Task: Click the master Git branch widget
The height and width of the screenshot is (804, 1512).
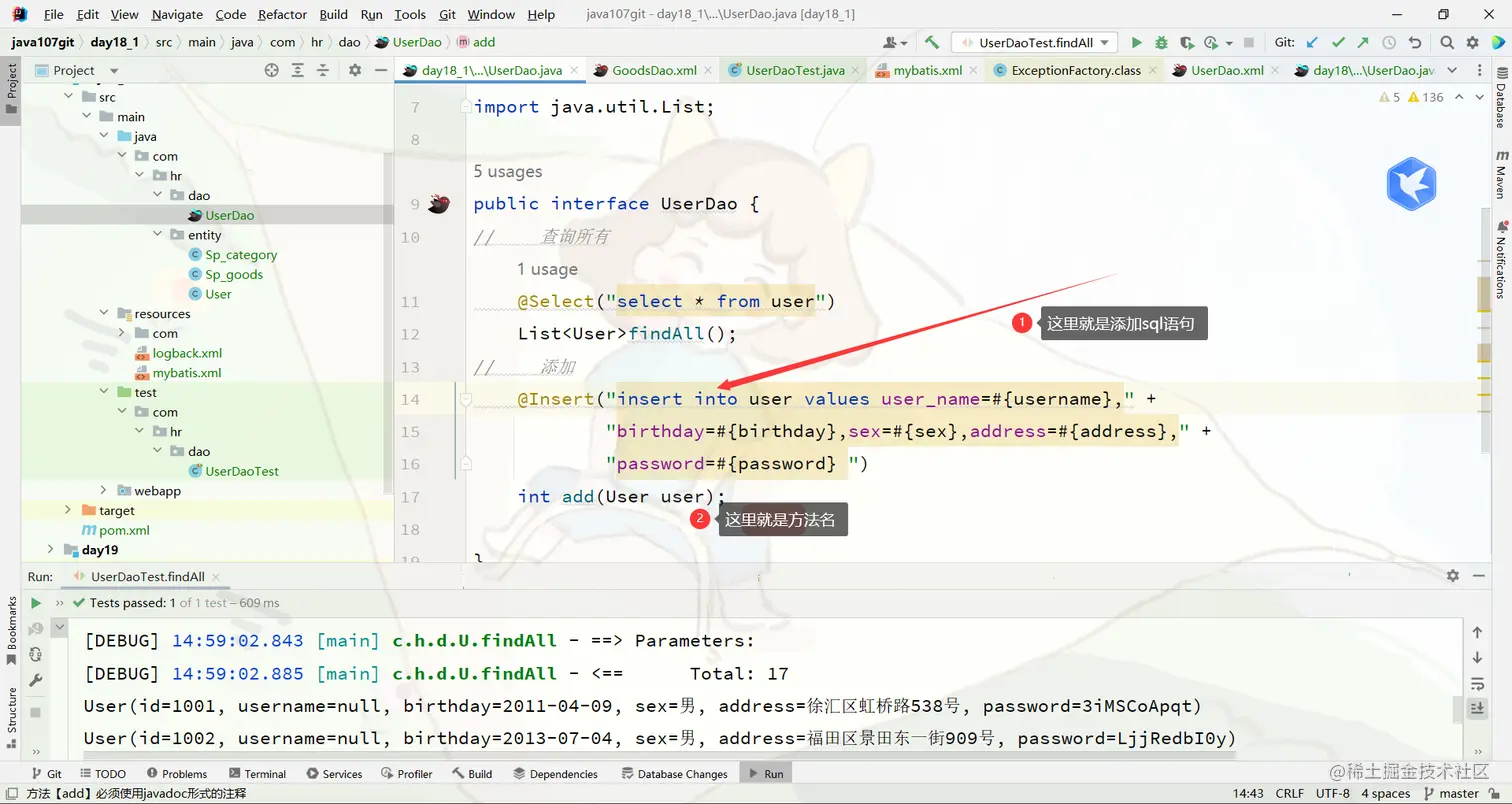Action: (x=1451, y=794)
